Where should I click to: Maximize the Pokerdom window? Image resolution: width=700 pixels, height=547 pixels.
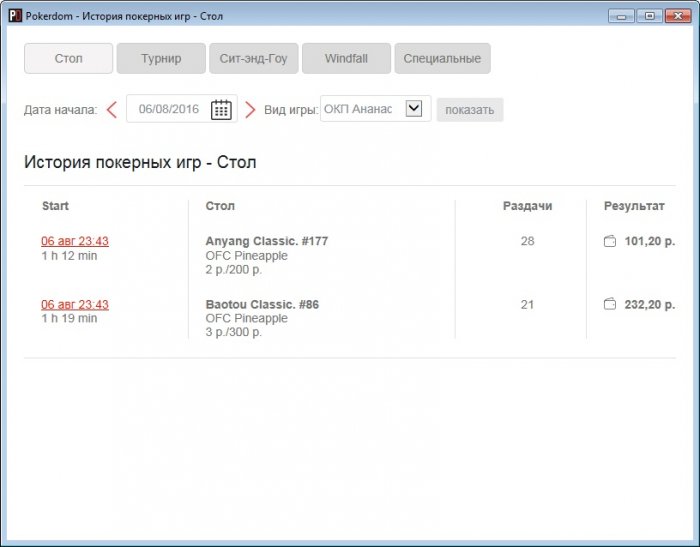[x=649, y=15]
